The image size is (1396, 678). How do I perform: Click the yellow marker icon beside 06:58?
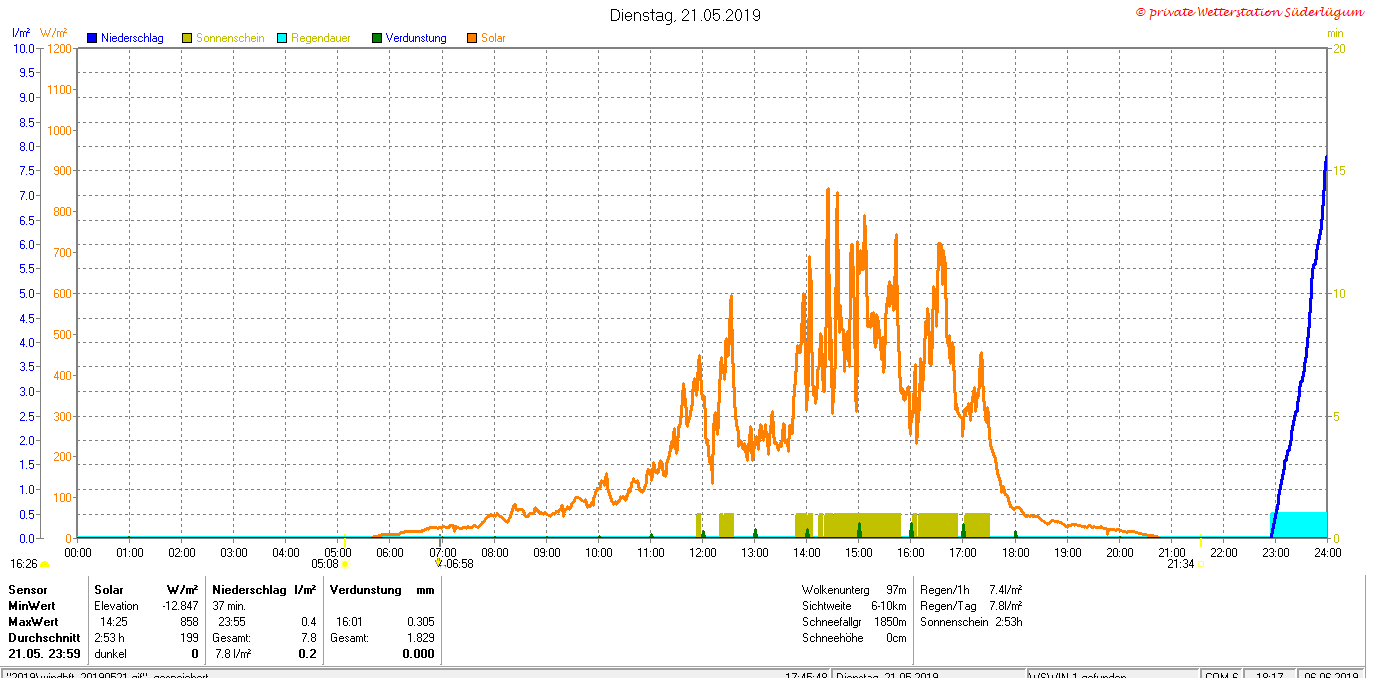(x=438, y=563)
